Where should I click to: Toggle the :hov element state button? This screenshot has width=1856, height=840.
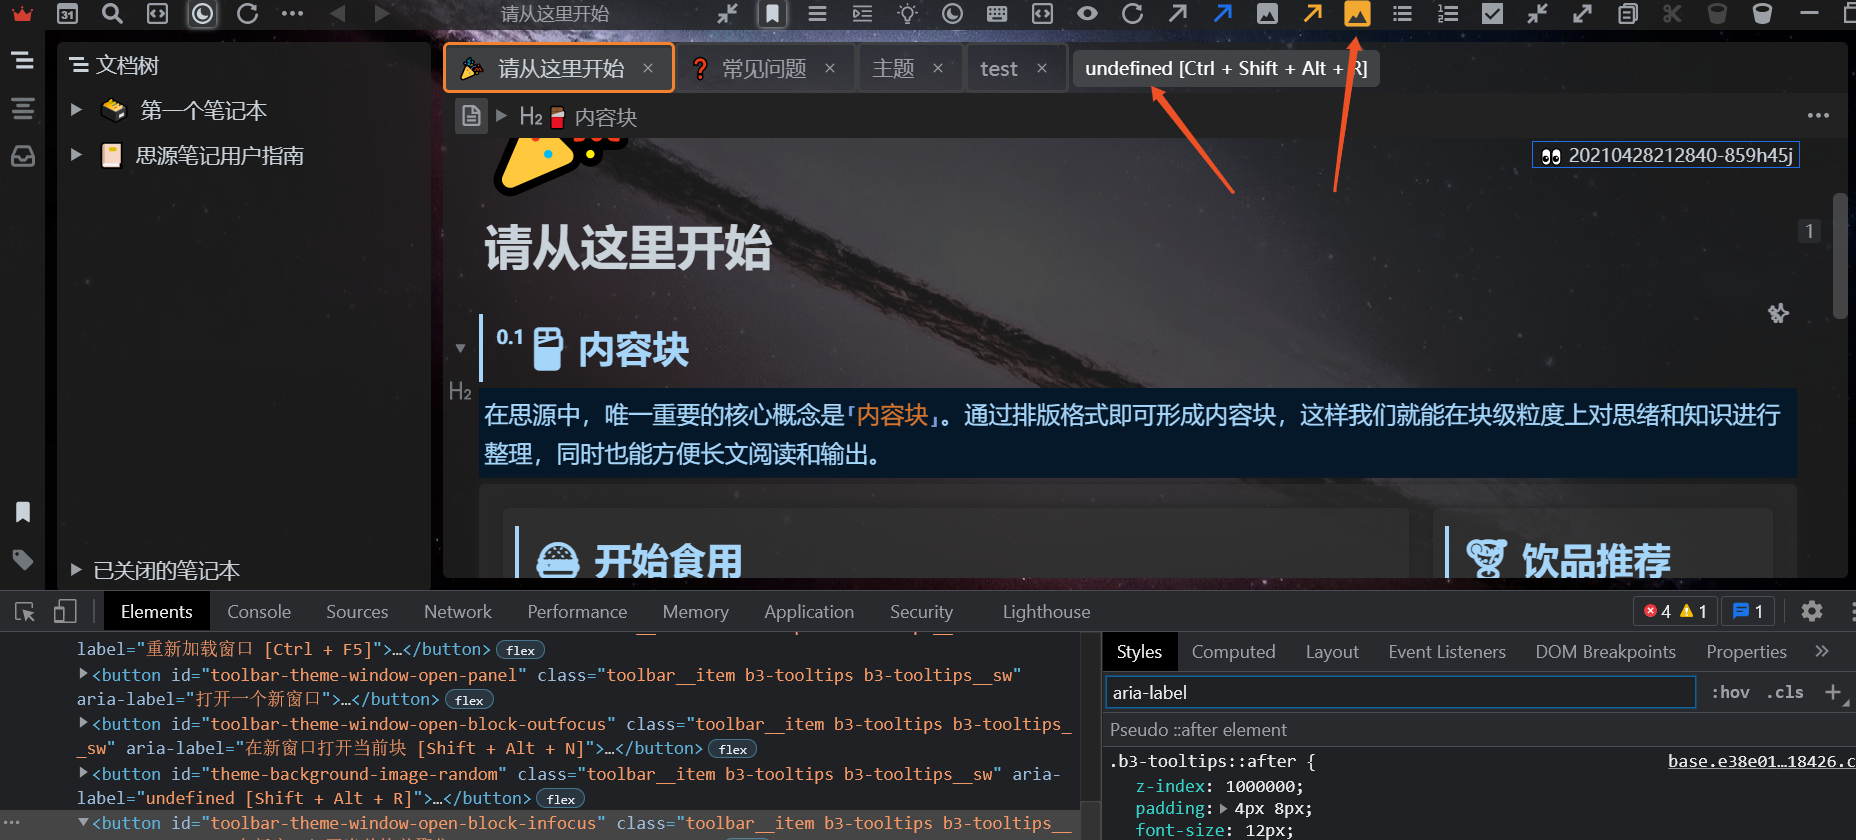pos(1731,692)
